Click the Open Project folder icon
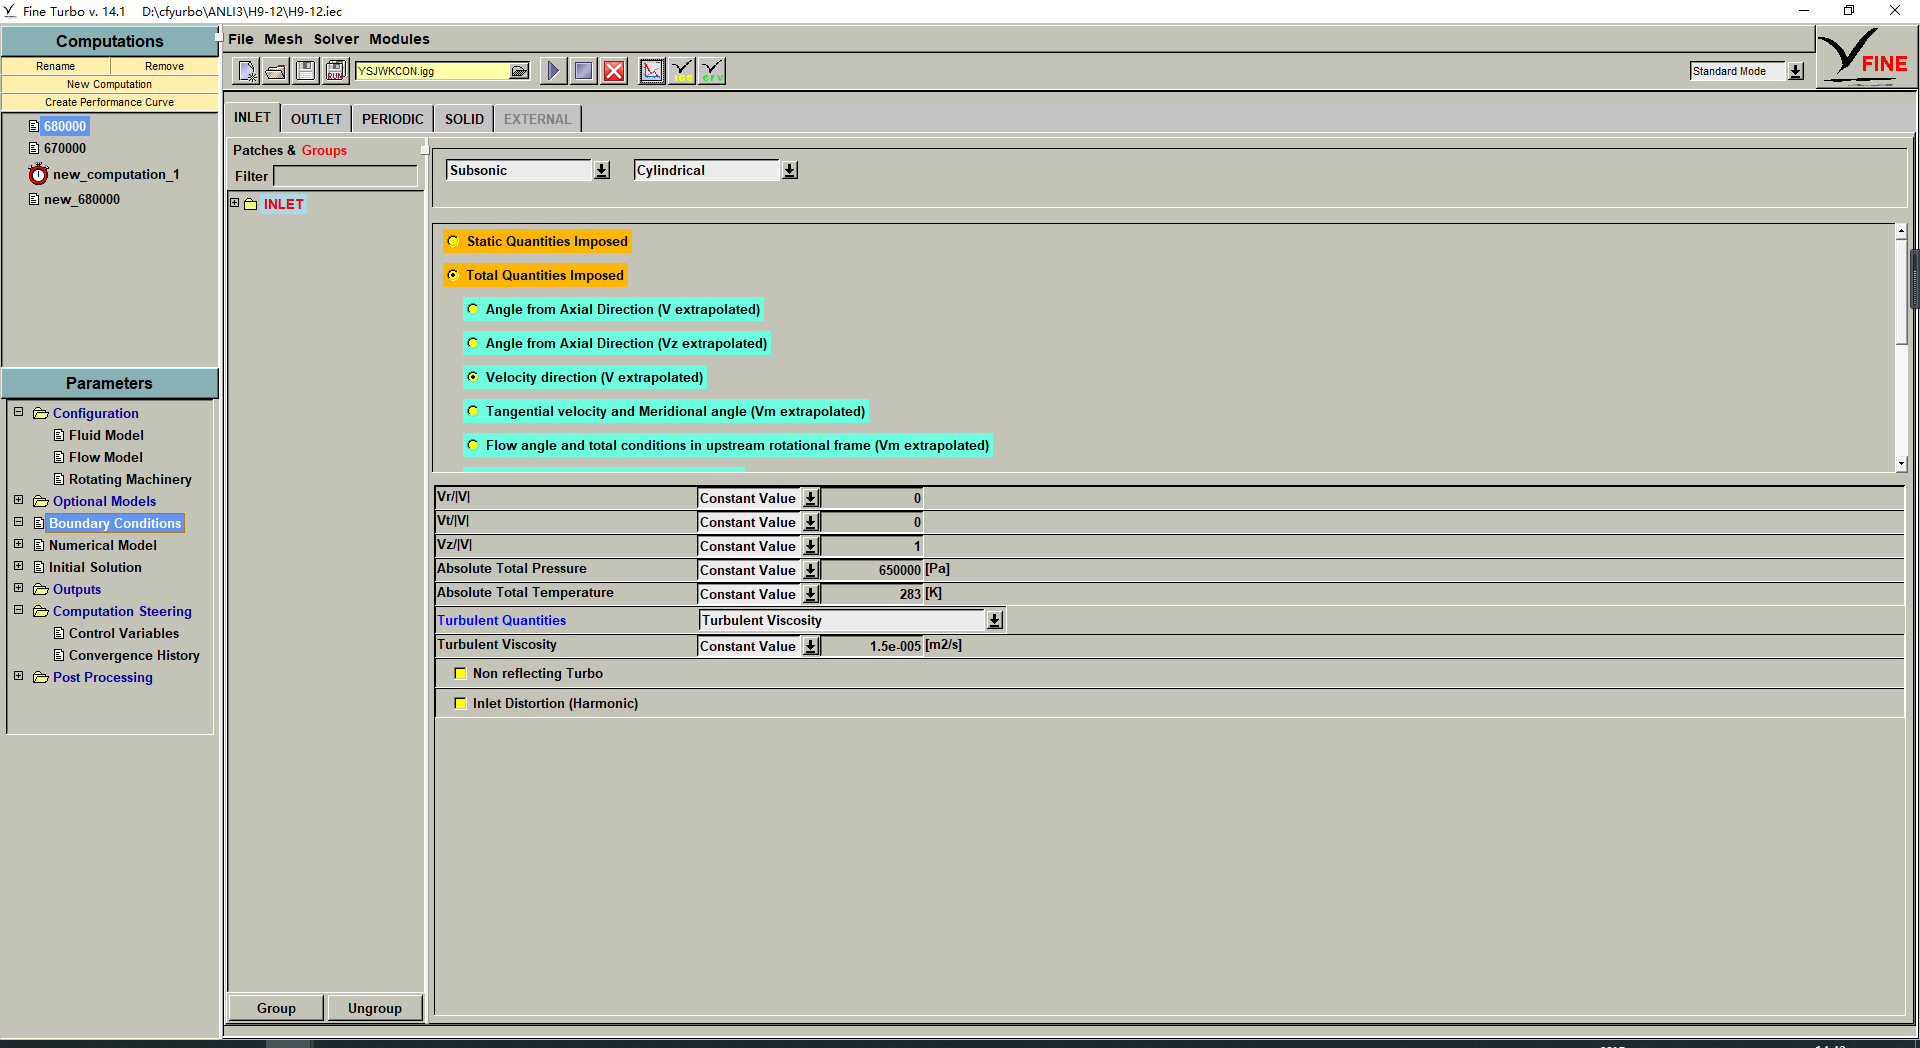The image size is (1920, 1048). pyautogui.click(x=276, y=71)
